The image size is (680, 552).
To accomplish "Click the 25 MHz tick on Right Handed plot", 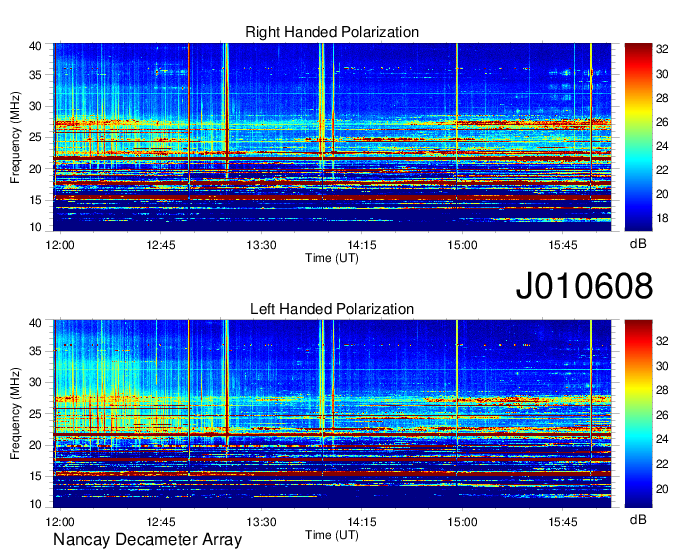I will point(35,137).
